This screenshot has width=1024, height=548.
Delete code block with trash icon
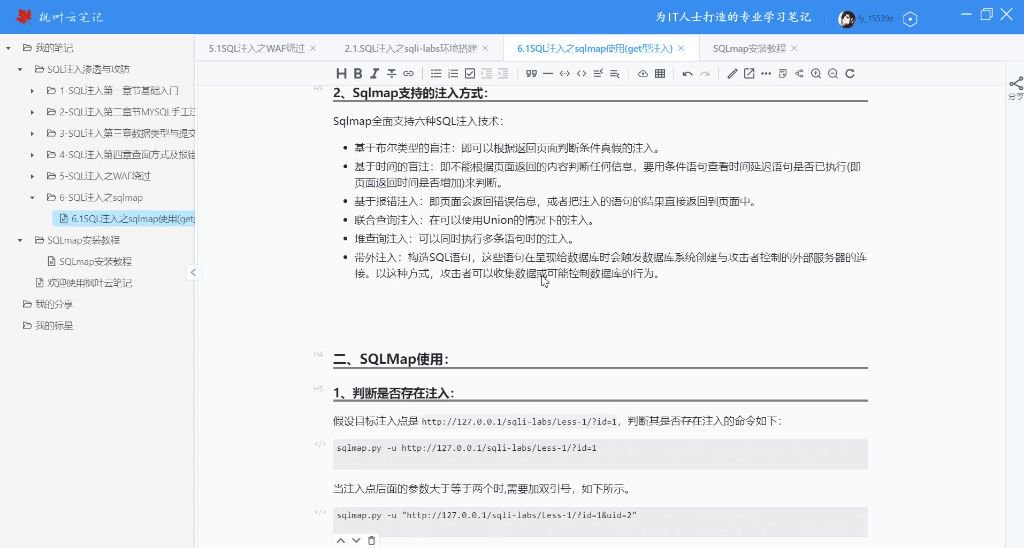click(372, 540)
